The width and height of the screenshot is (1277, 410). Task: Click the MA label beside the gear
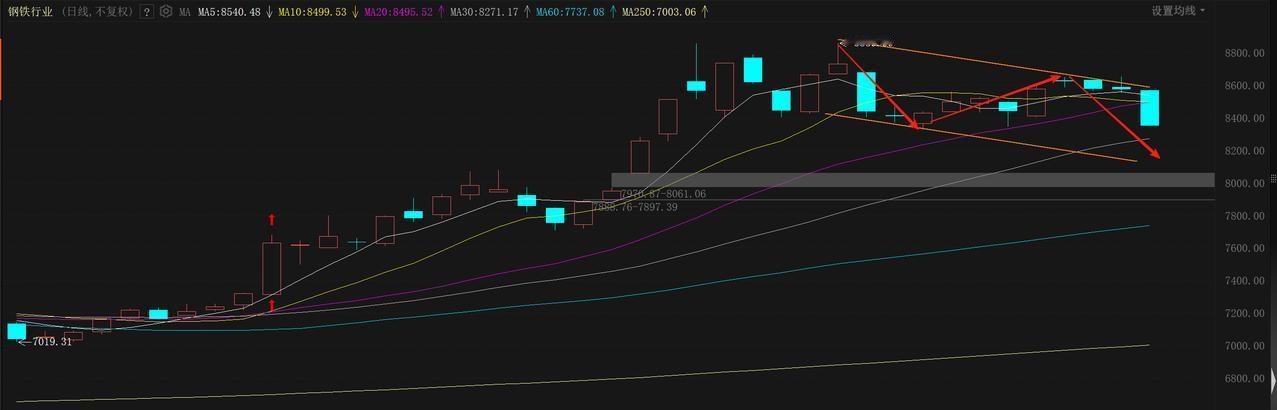coord(185,12)
